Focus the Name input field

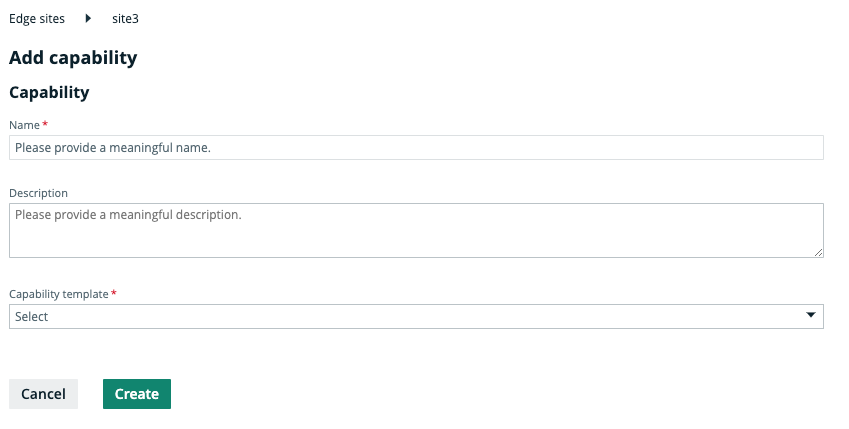coord(416,148)
